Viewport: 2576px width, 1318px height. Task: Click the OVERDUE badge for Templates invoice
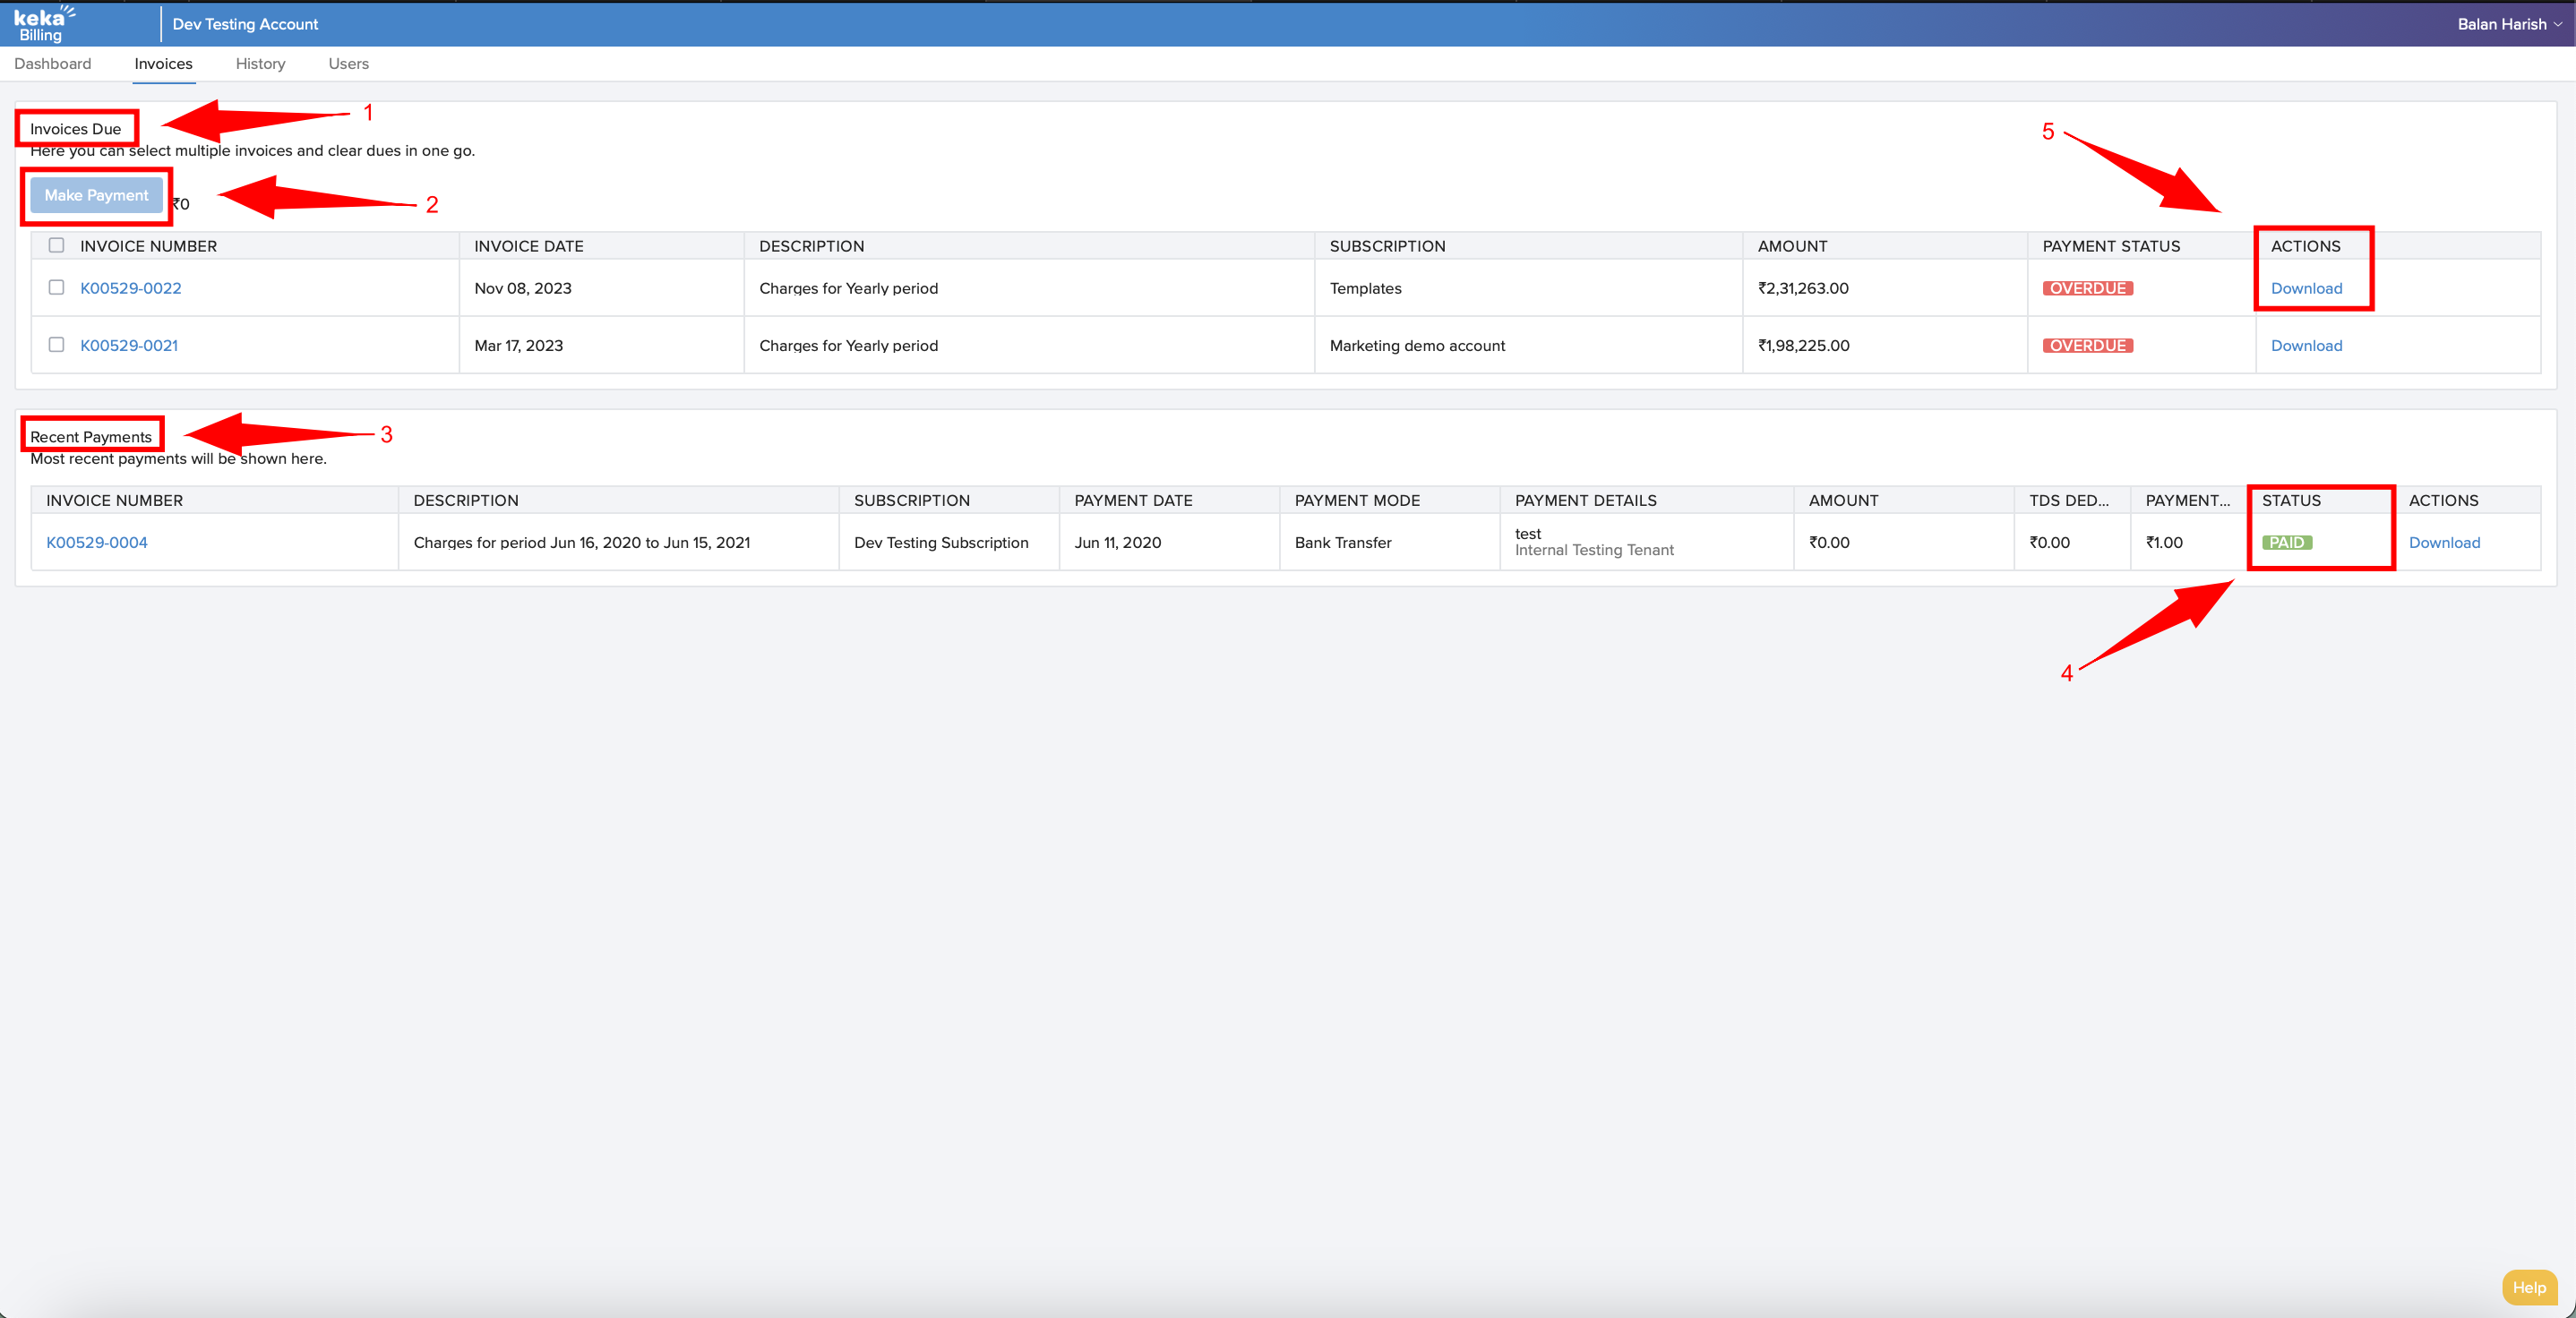pos(2087,289)
